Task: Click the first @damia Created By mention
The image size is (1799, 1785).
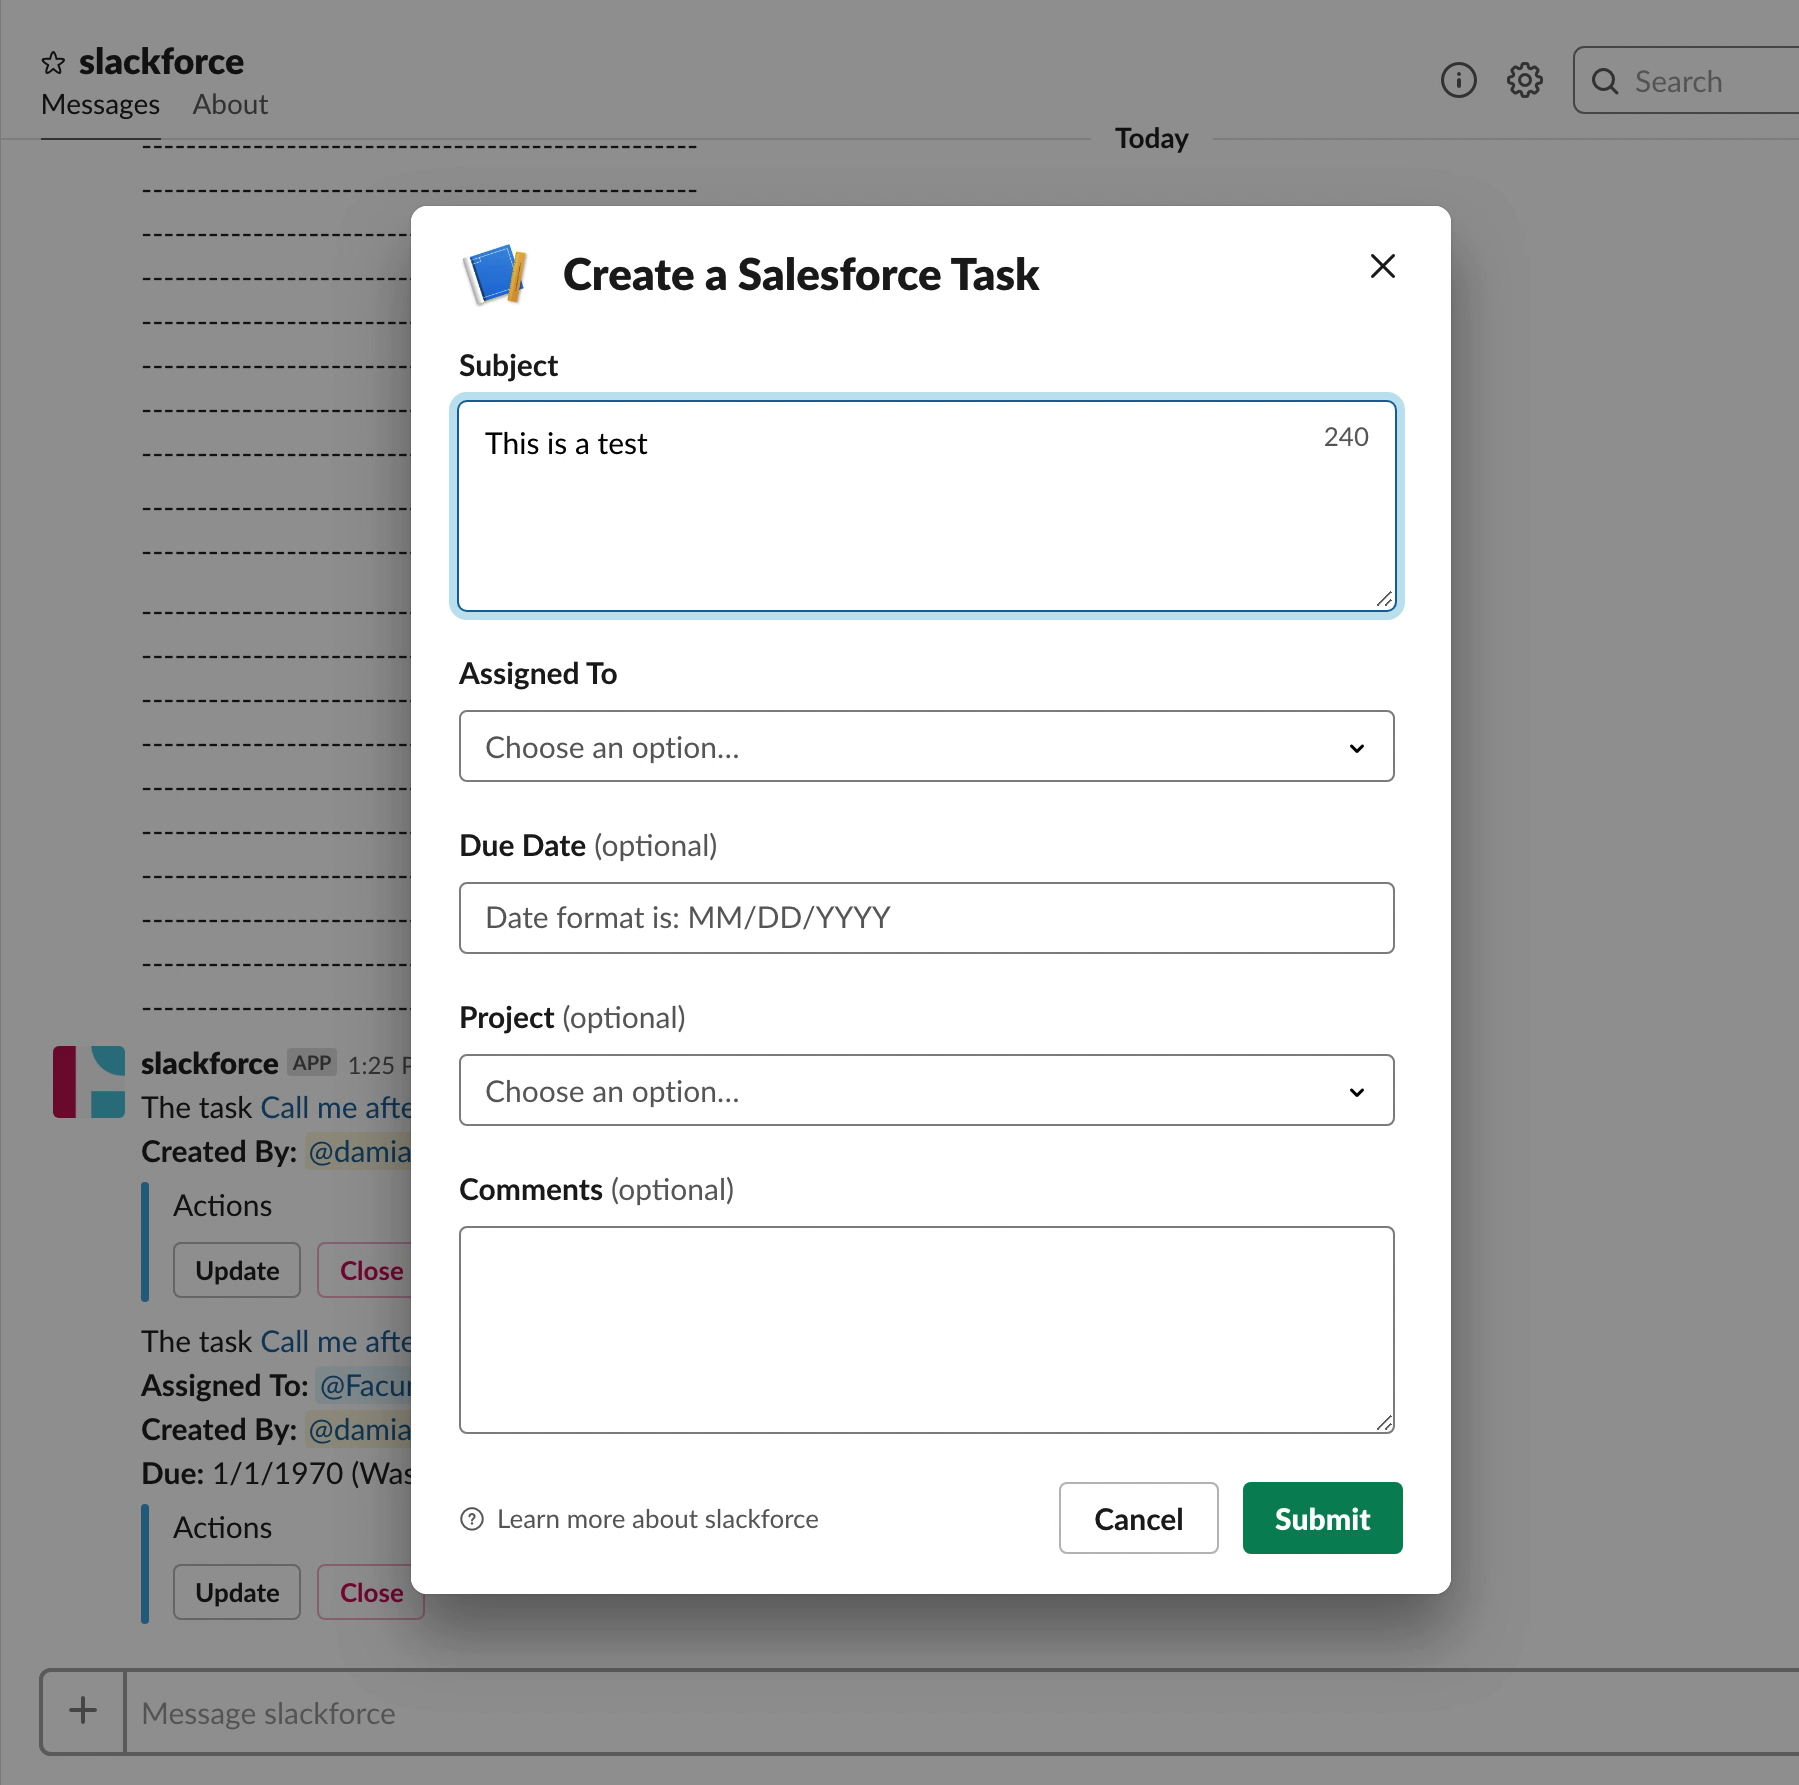Action: tap(359, 1152)
